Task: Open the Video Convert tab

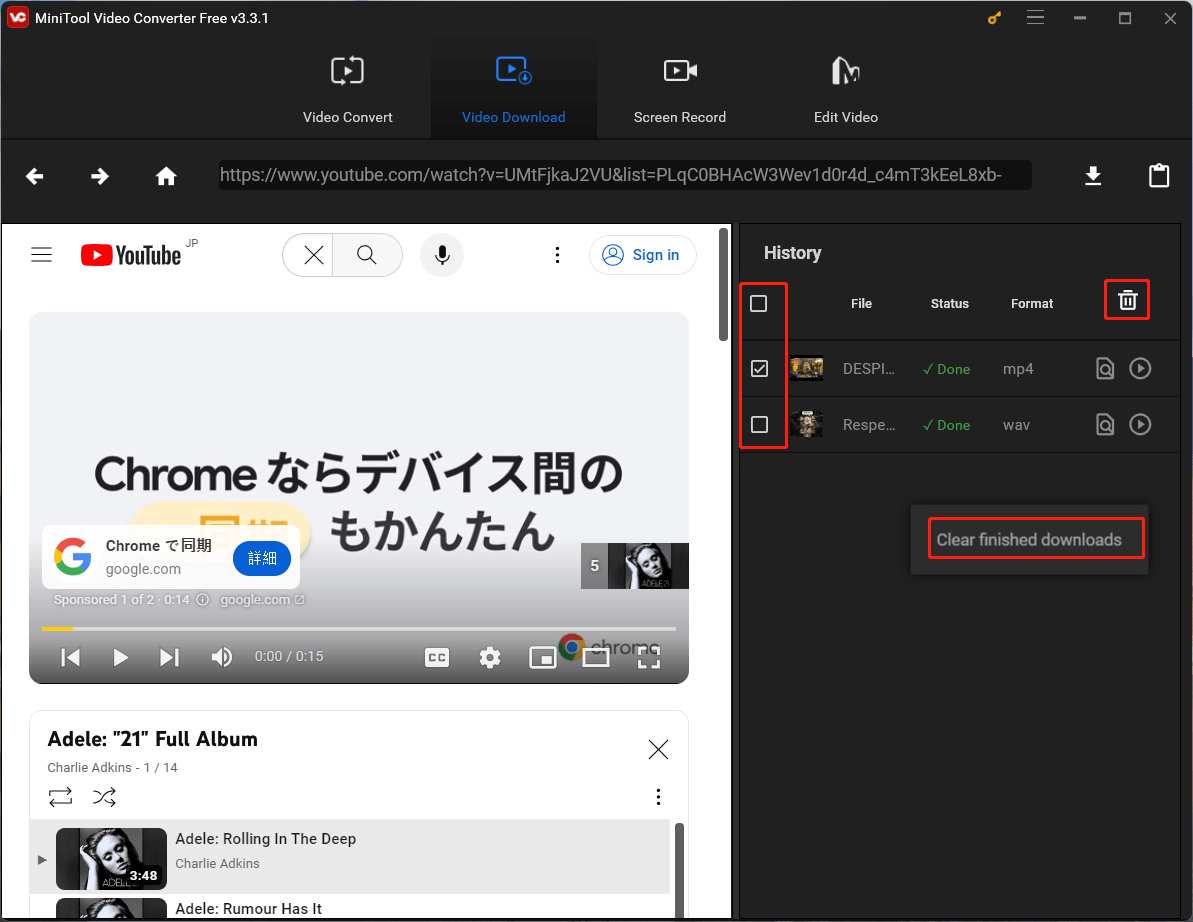Action: tap(348, 89)
